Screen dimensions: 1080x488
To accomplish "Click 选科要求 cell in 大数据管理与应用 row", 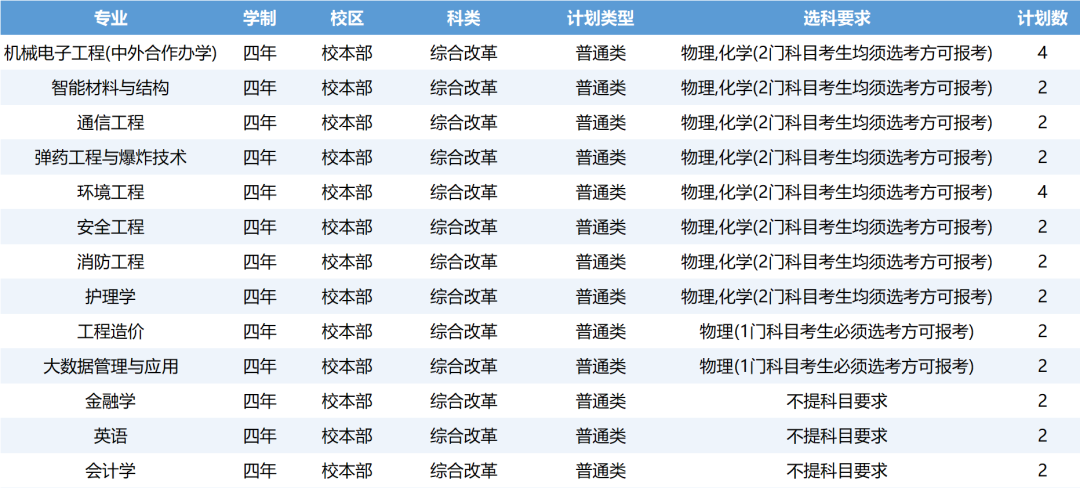I will 837,366.
